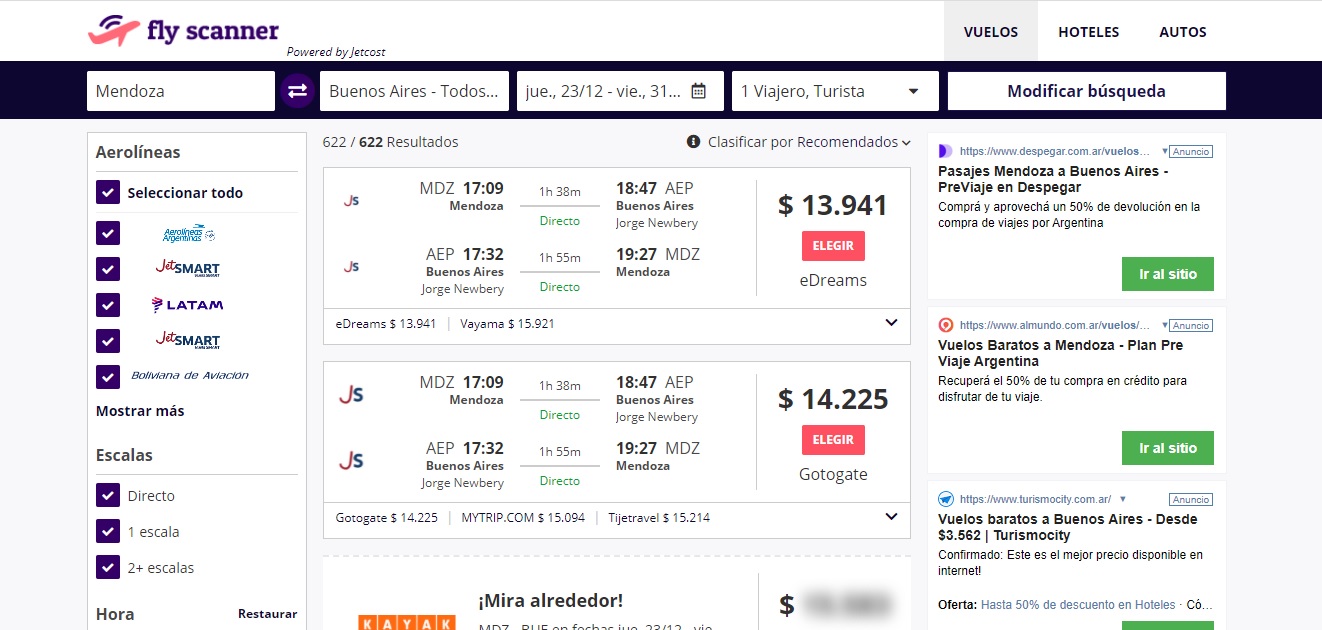Viewport: 1322px width, 630px height.
Task: Open the 1 Viajero, Turista dropdown
Action: tap(835, 91)
